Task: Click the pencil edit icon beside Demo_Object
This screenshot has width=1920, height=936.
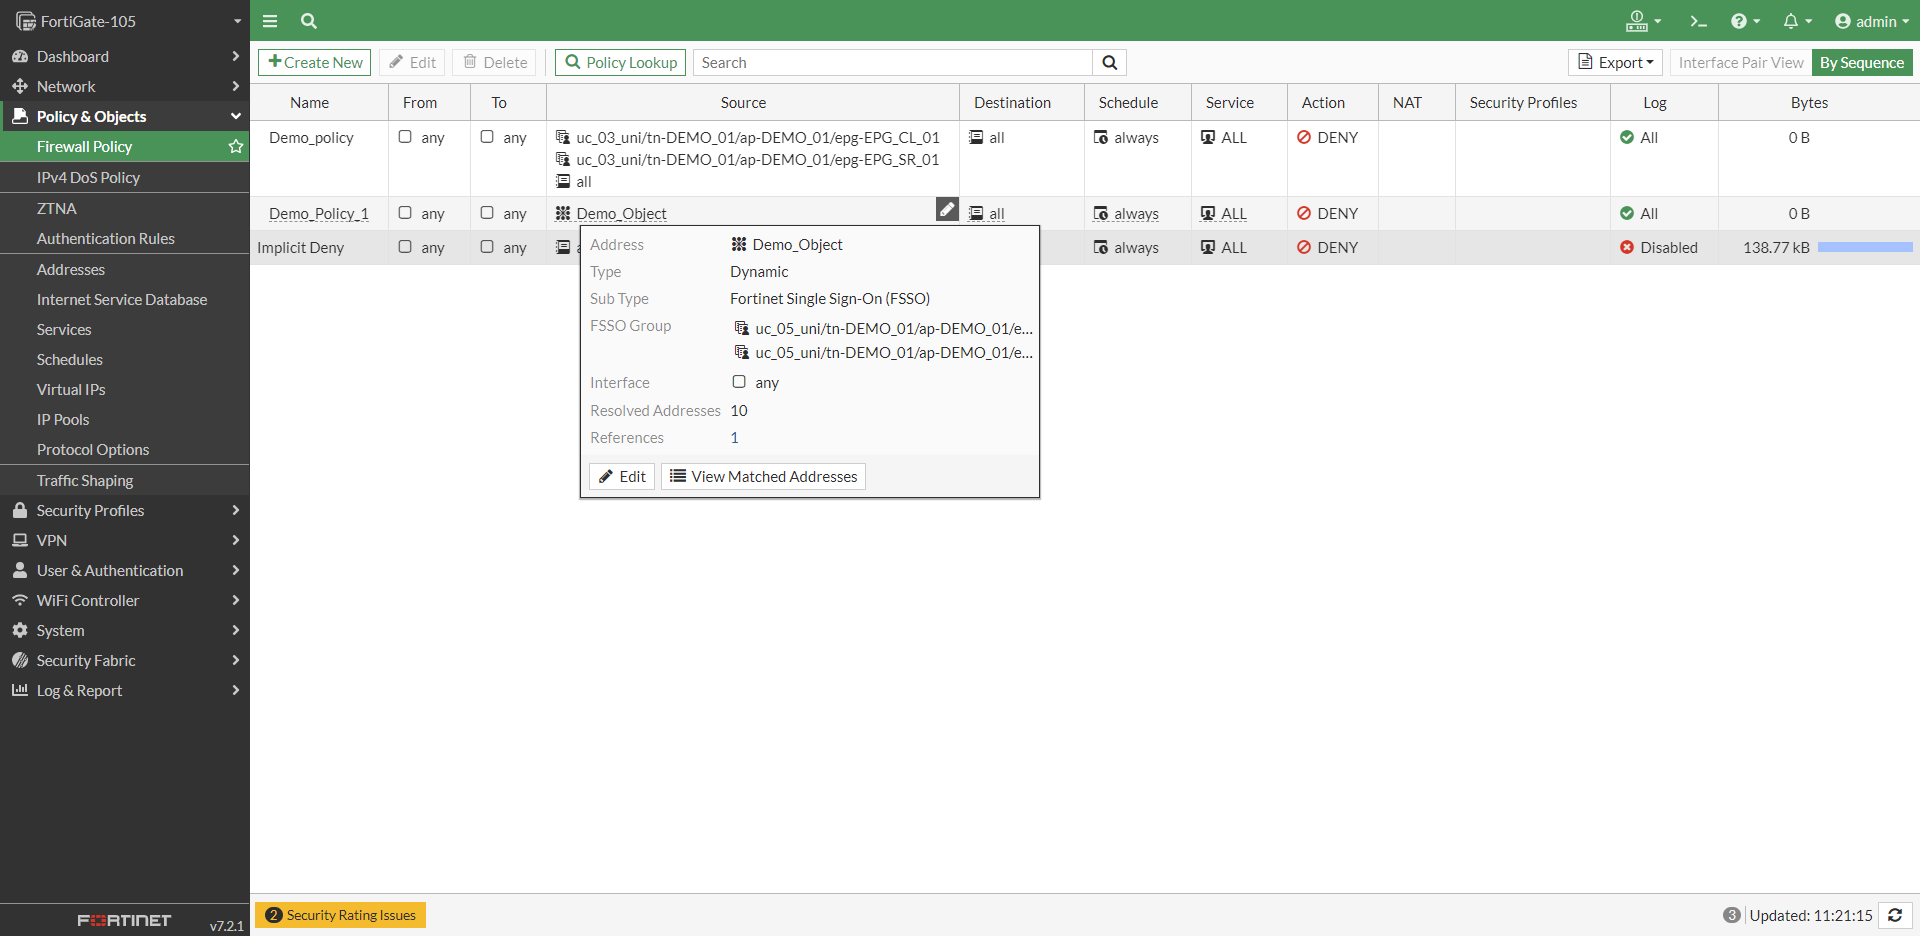Action: click(x=947, y=209)
